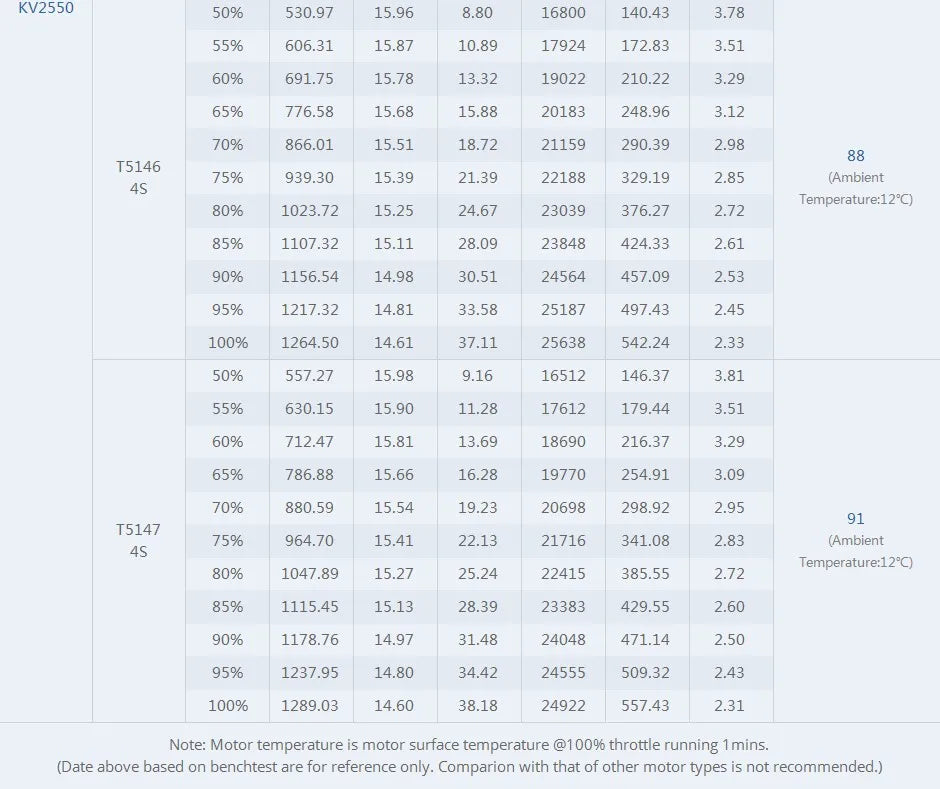Select the 38.18 current cell

click(x=478, y=705)
